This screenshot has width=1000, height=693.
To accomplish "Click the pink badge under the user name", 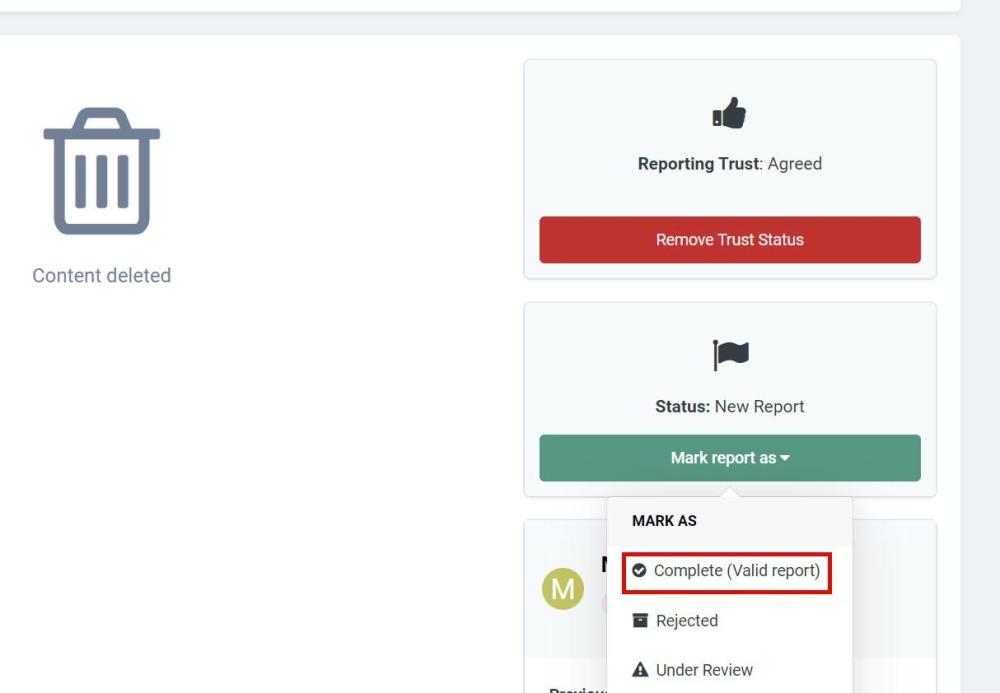I will 603,603.
